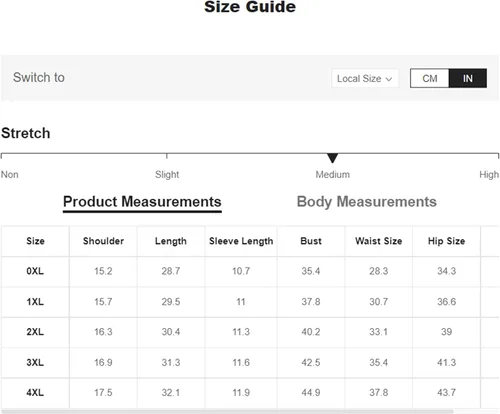Click the Shoulder column header
This screenshot has height=414, width=500.
tap(103, 241)
